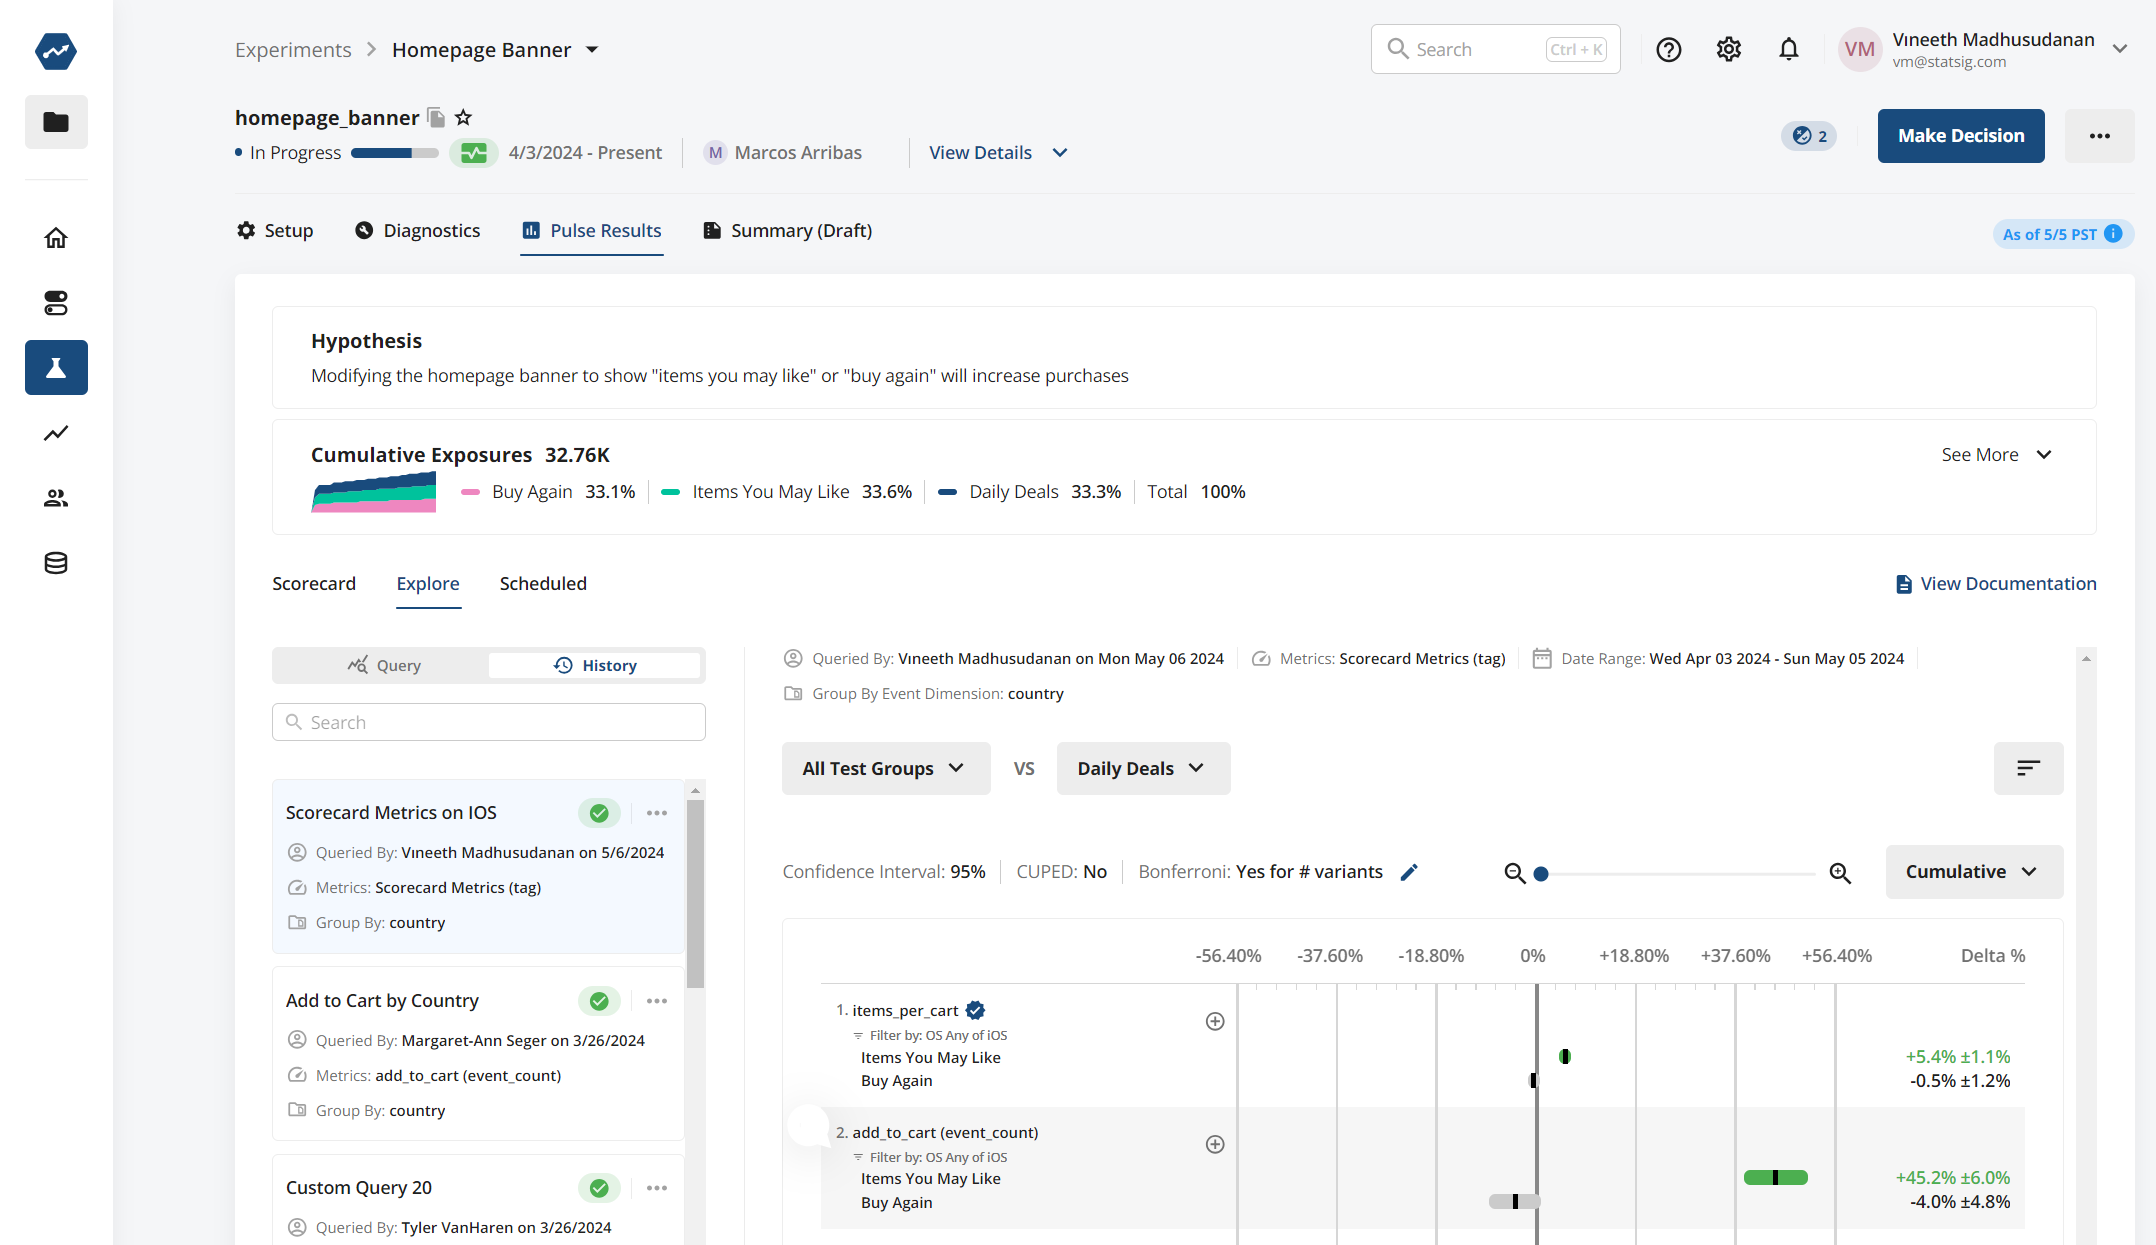This screenshot has height=1245, width=2156.
Task: Open the sort/filter lines icon button
Action: tap(2028, 768)
